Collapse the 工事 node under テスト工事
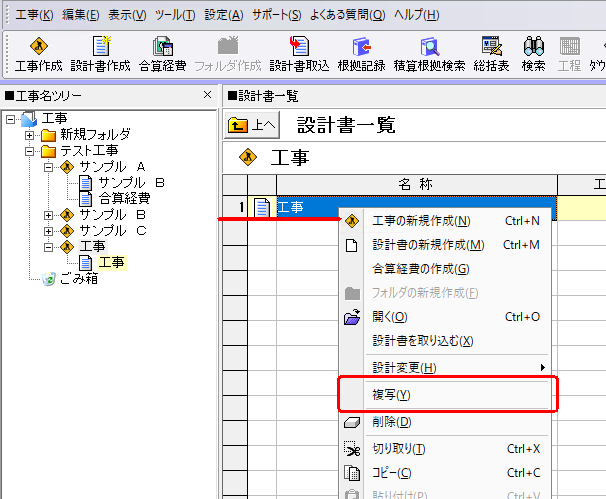 tap(48, 247)
